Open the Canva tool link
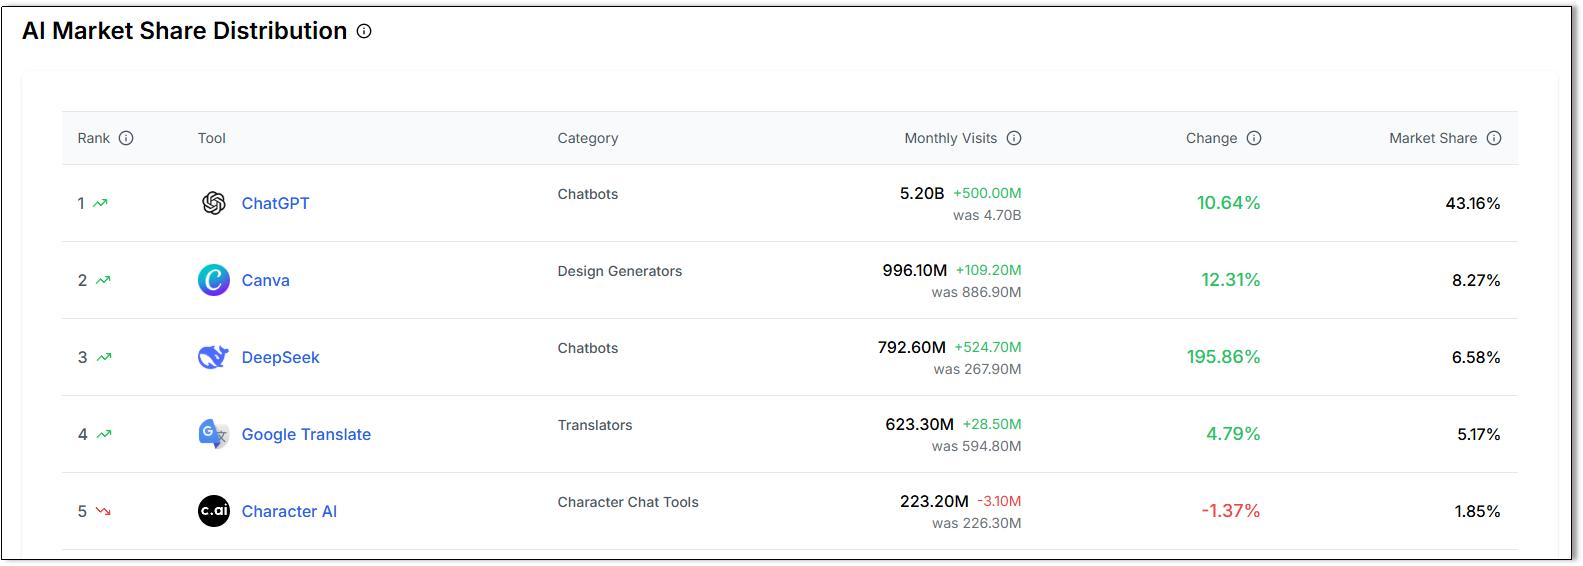 click(x=265, y=280)
